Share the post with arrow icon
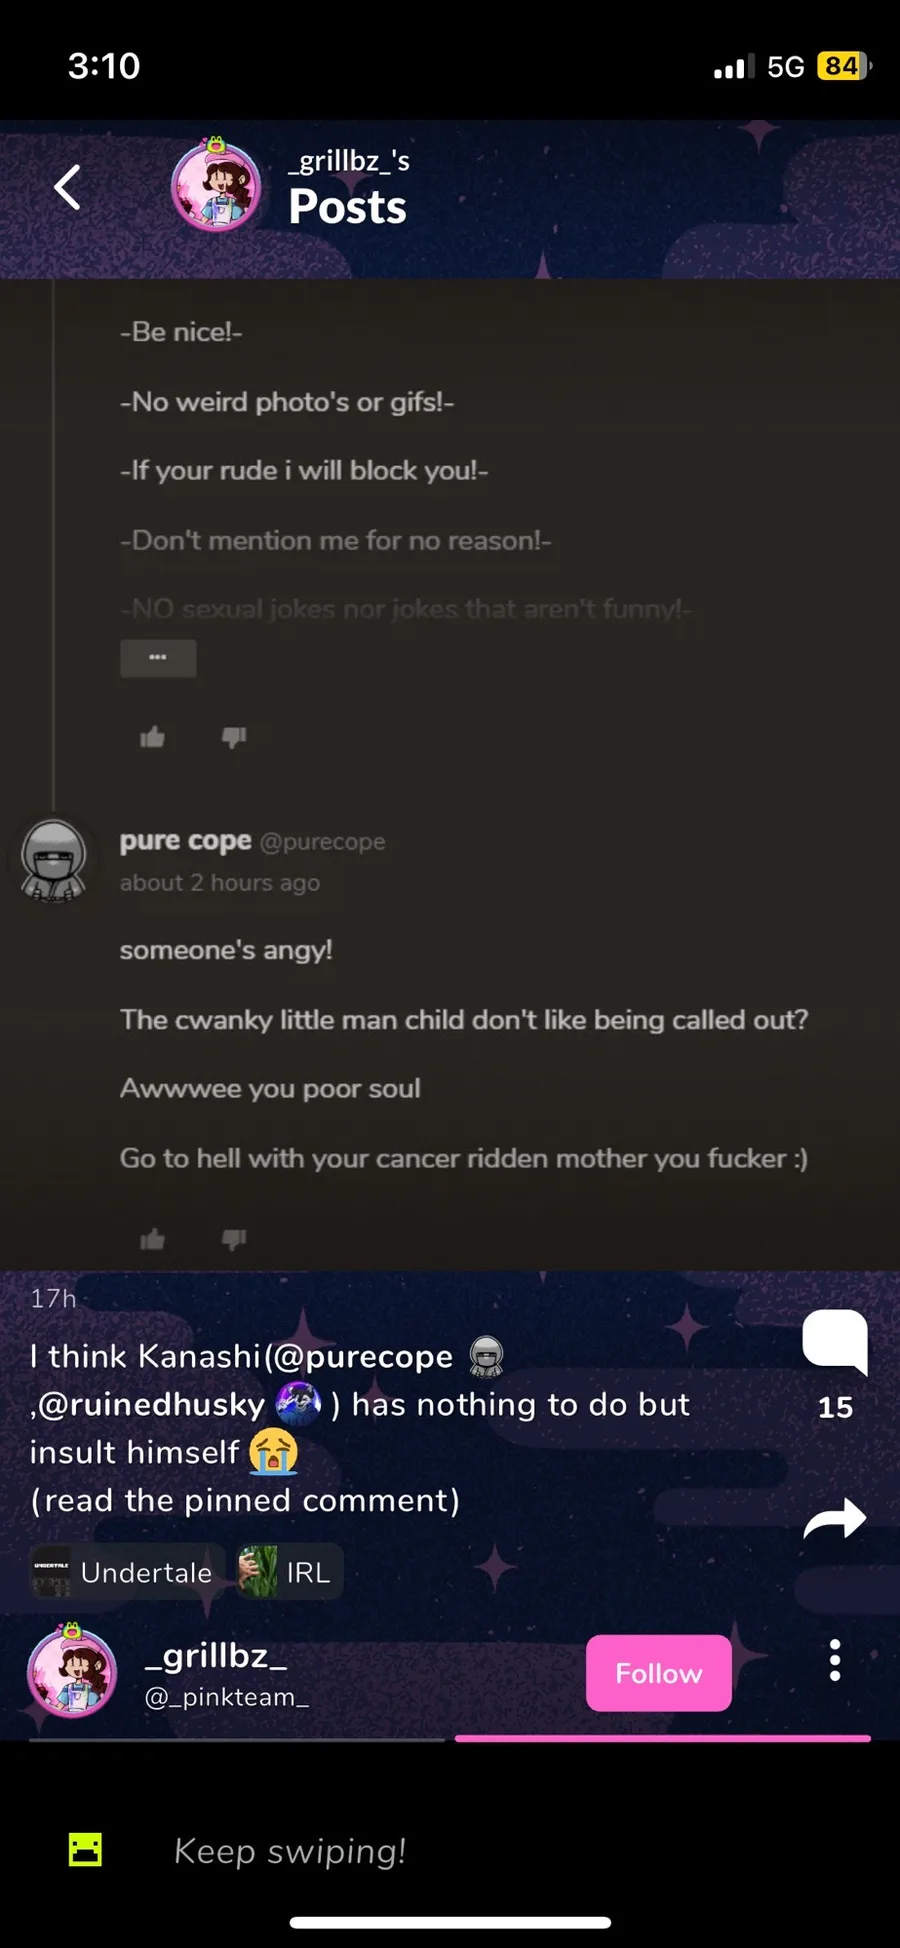 pos(835,1518)
